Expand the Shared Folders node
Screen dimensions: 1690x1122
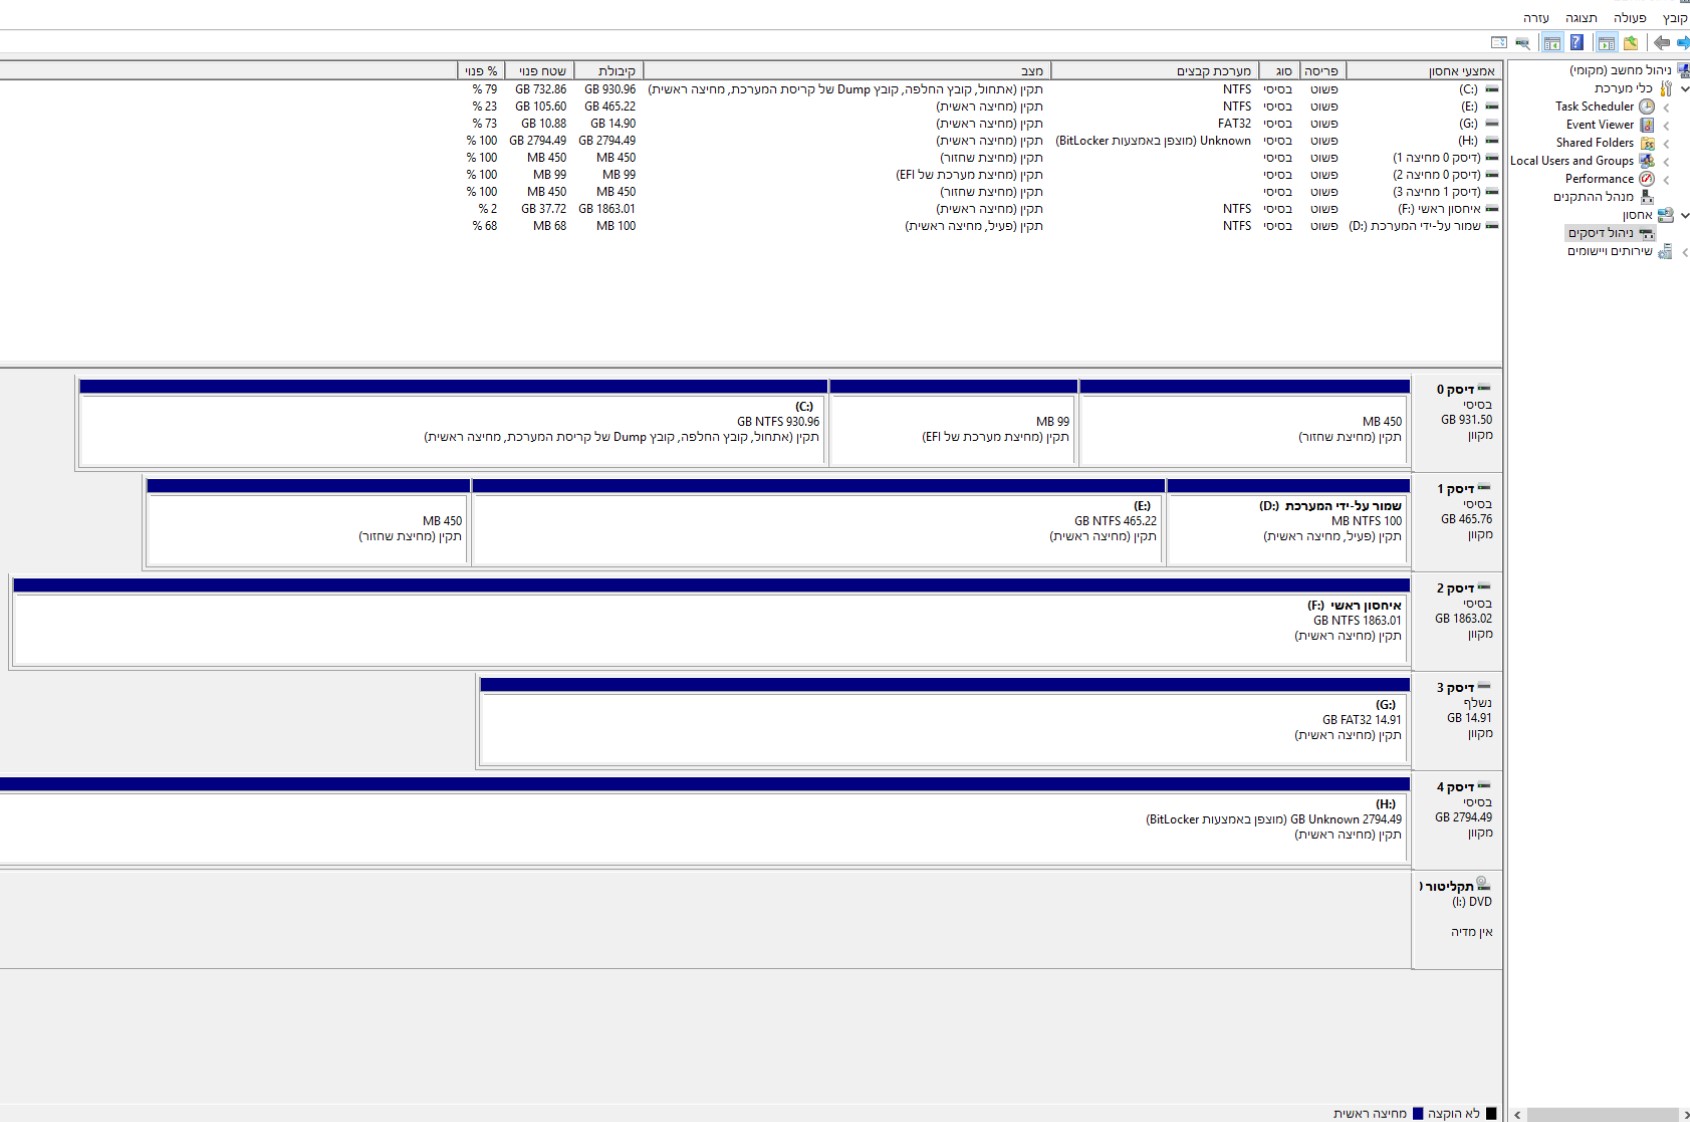coord(1666,143)
